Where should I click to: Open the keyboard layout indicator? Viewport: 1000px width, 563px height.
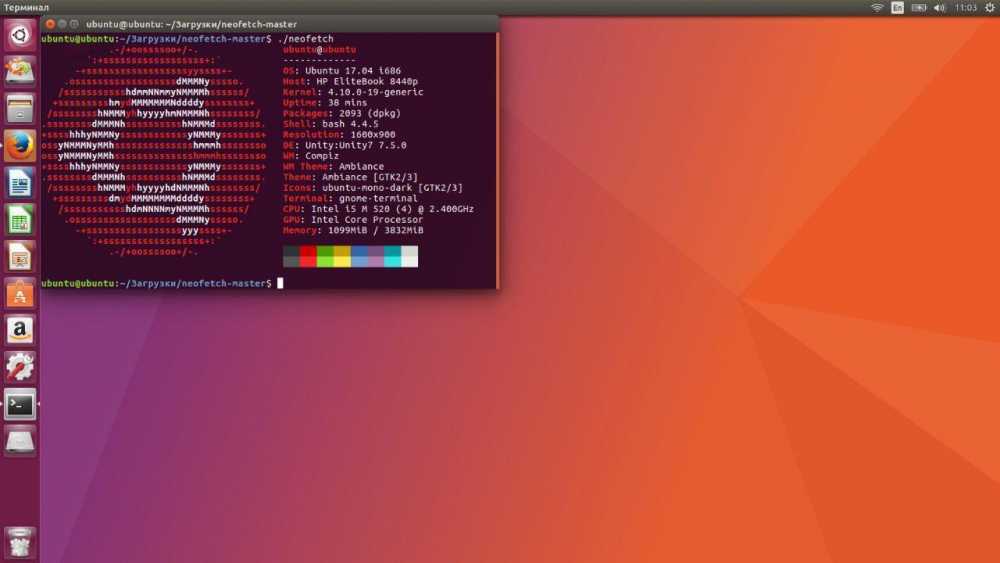coord(897,8)
